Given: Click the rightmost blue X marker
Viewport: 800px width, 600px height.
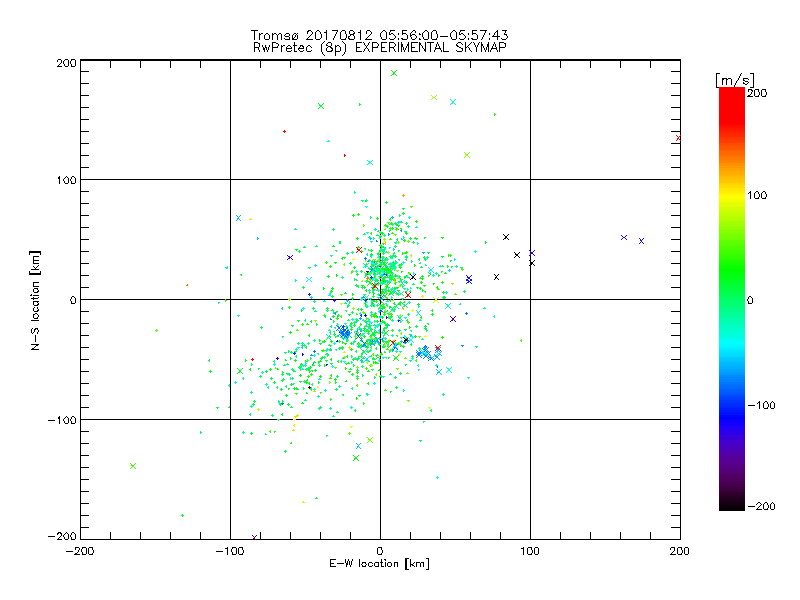Looking at the screenshot, I should click(641, 241).
